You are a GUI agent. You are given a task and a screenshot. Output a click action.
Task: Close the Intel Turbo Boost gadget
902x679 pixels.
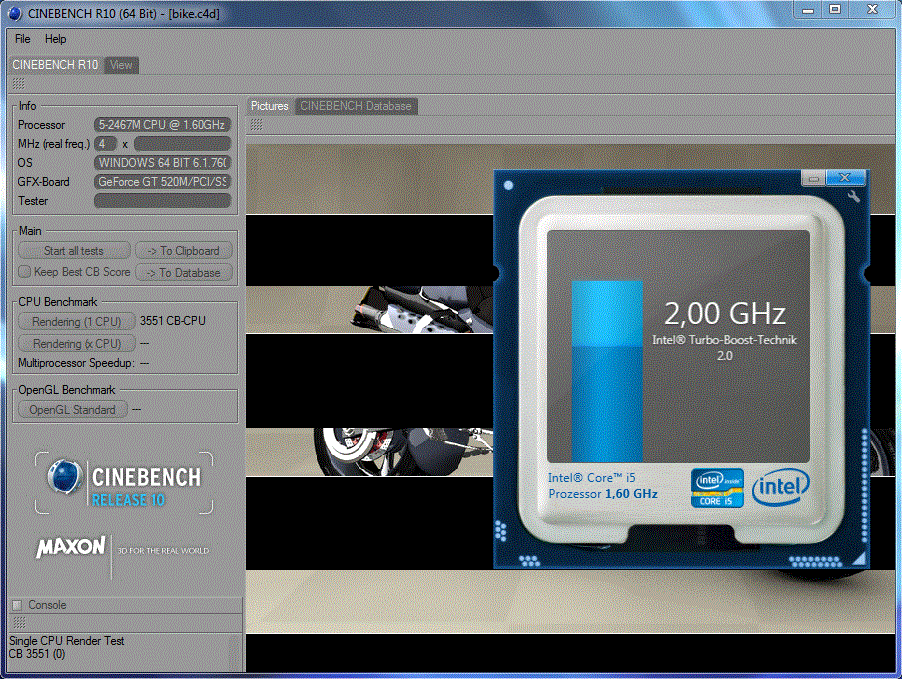(845, 178)
